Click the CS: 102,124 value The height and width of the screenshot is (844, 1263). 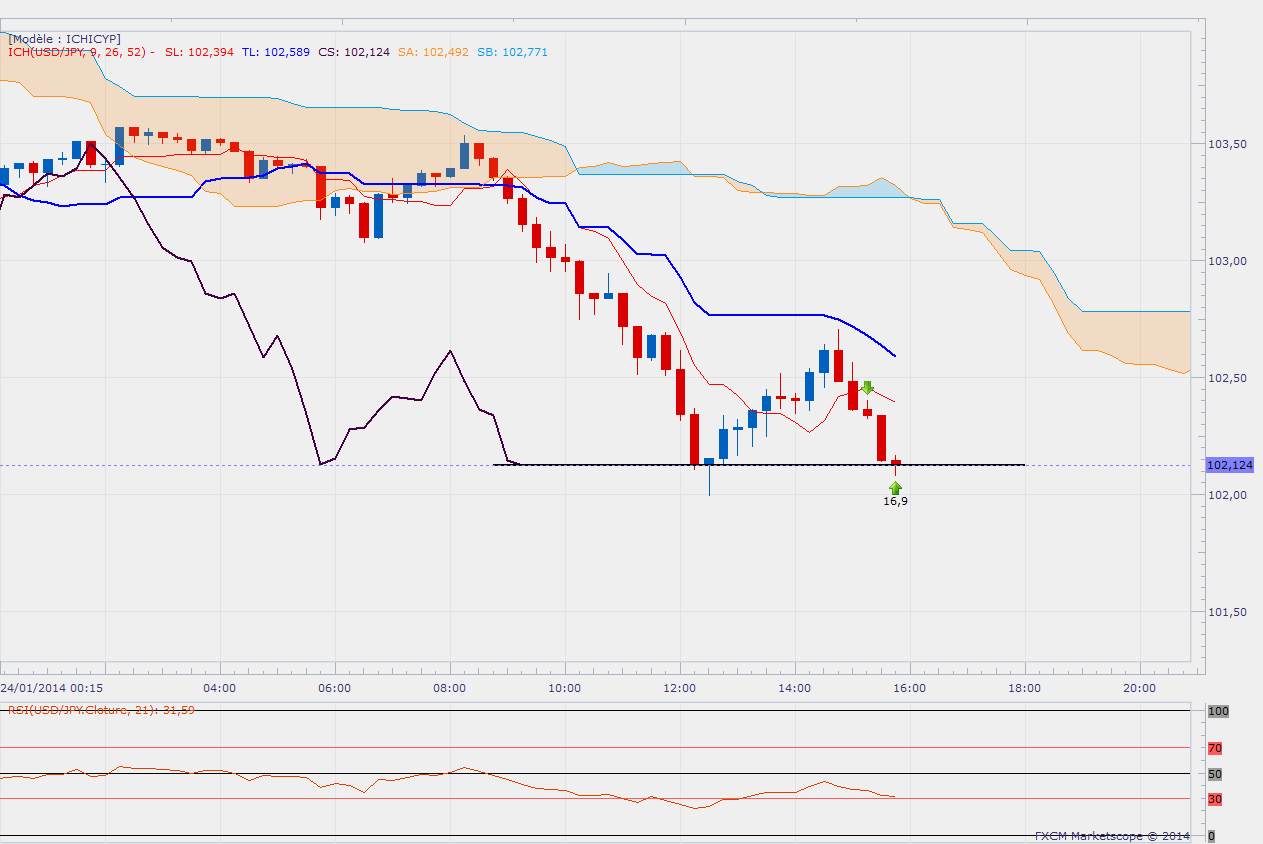coord(354,52)
